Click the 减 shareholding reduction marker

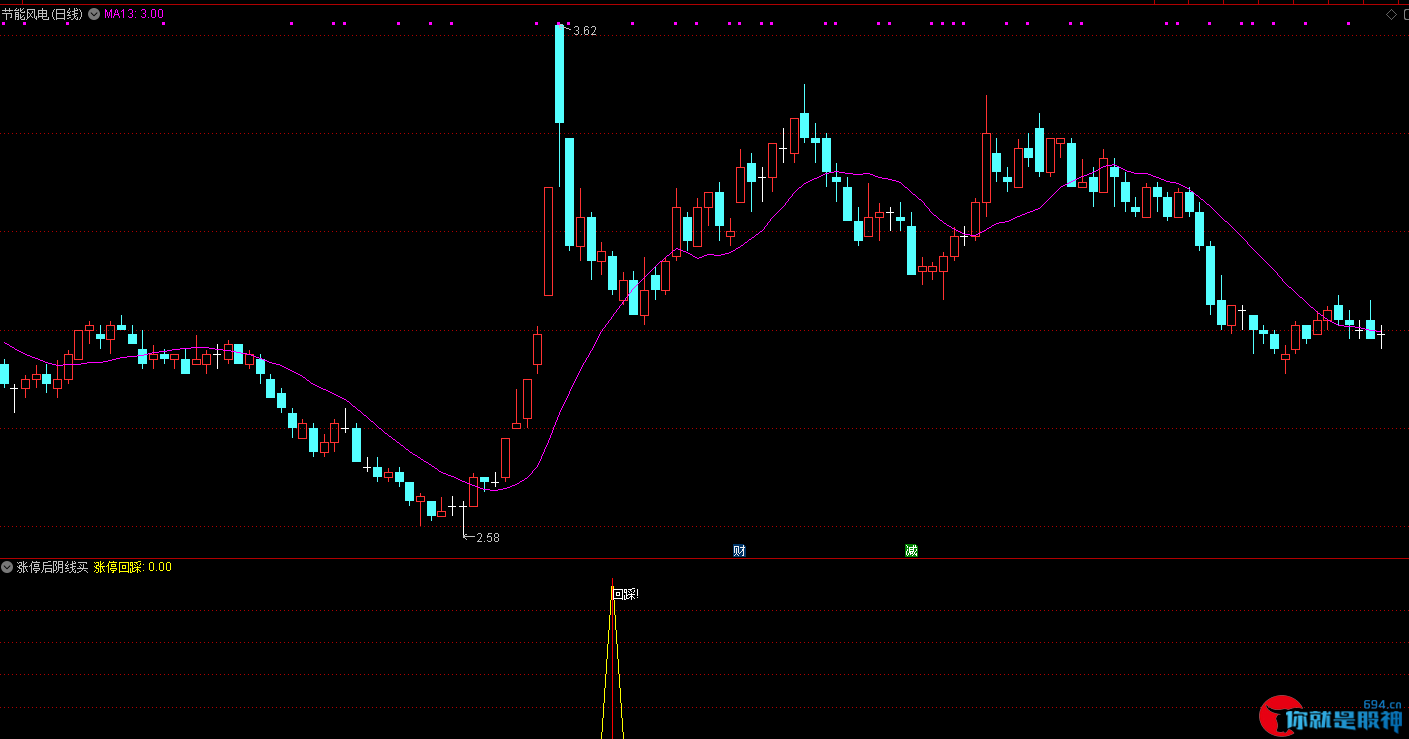click(911, 550)
